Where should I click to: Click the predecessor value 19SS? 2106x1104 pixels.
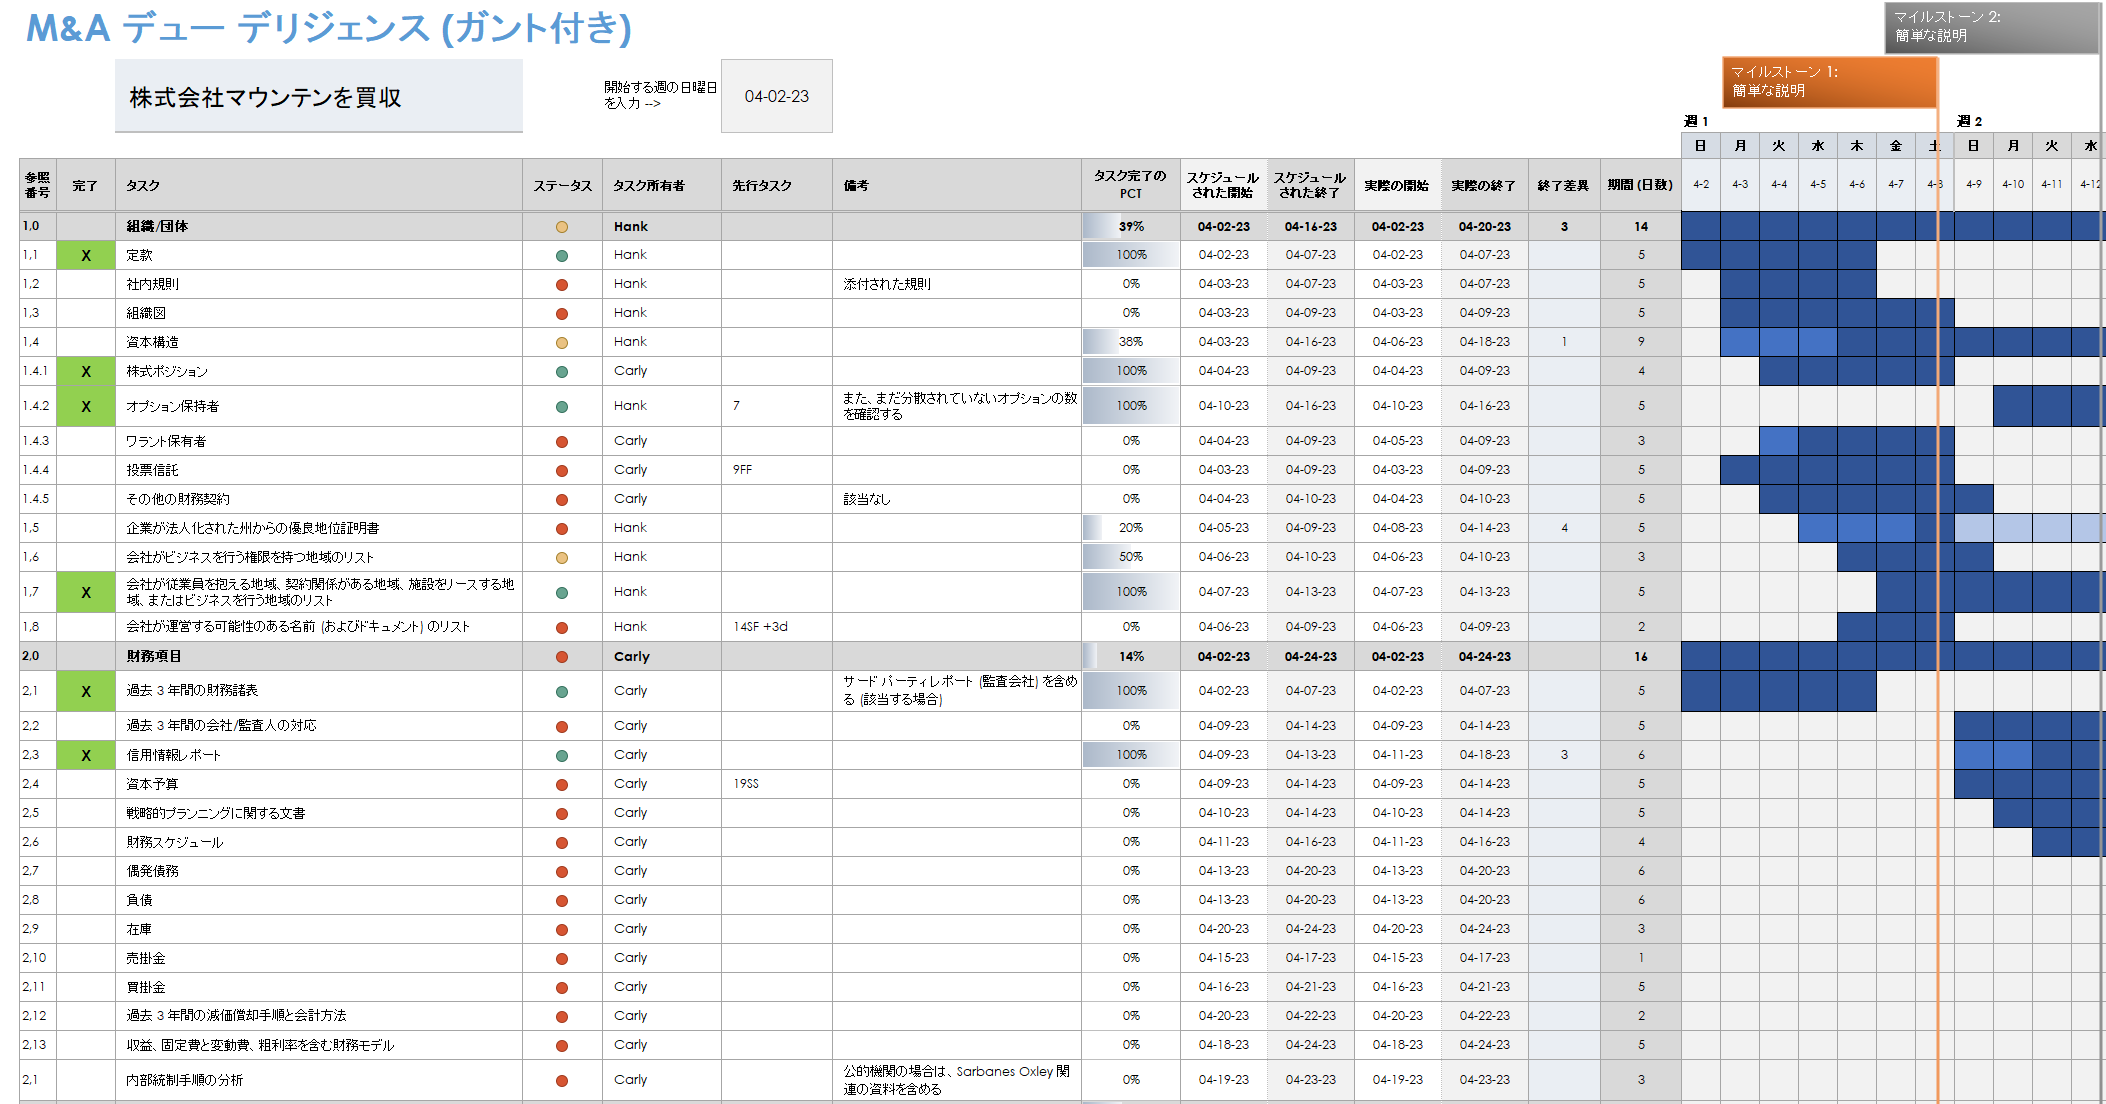tap(746, 784)
